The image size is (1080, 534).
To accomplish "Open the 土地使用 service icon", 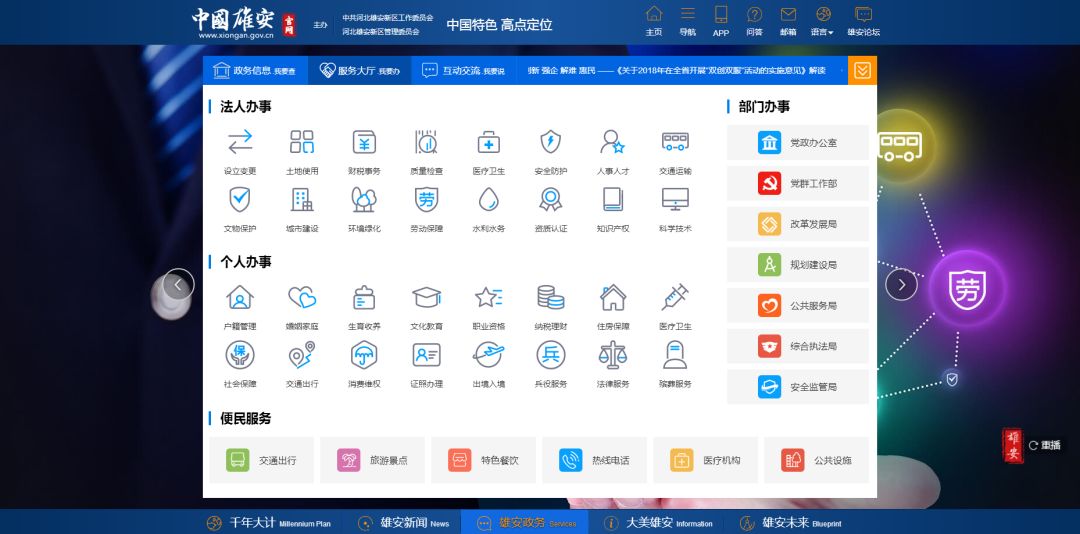I will click(302, 142).
